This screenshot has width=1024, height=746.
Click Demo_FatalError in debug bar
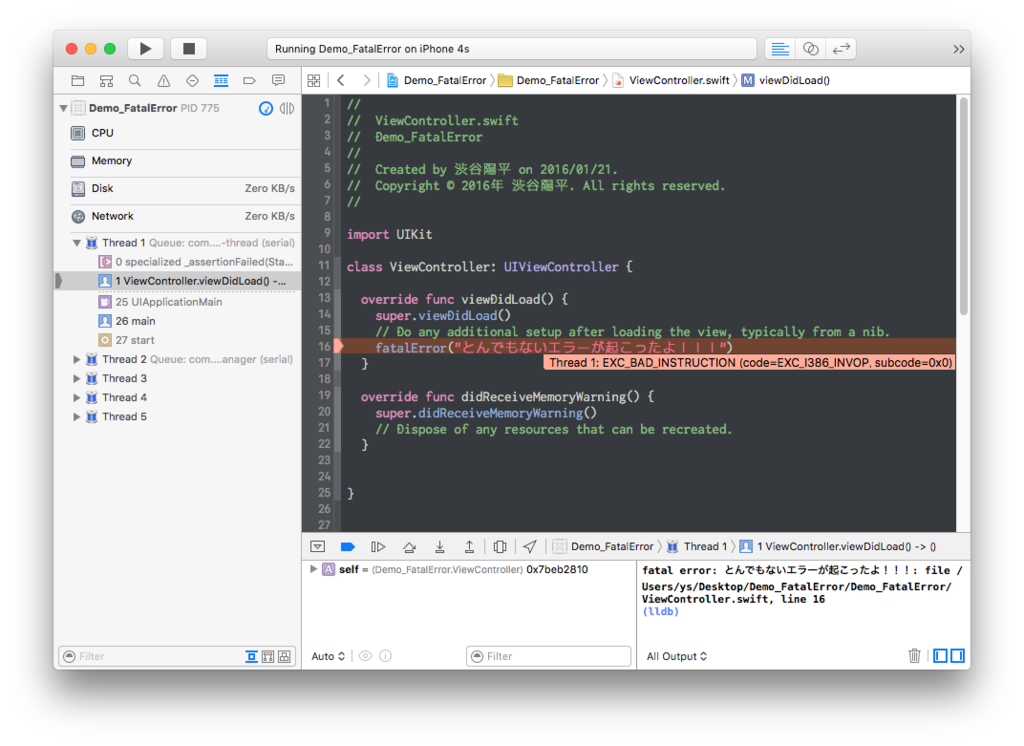click(603, 547)
